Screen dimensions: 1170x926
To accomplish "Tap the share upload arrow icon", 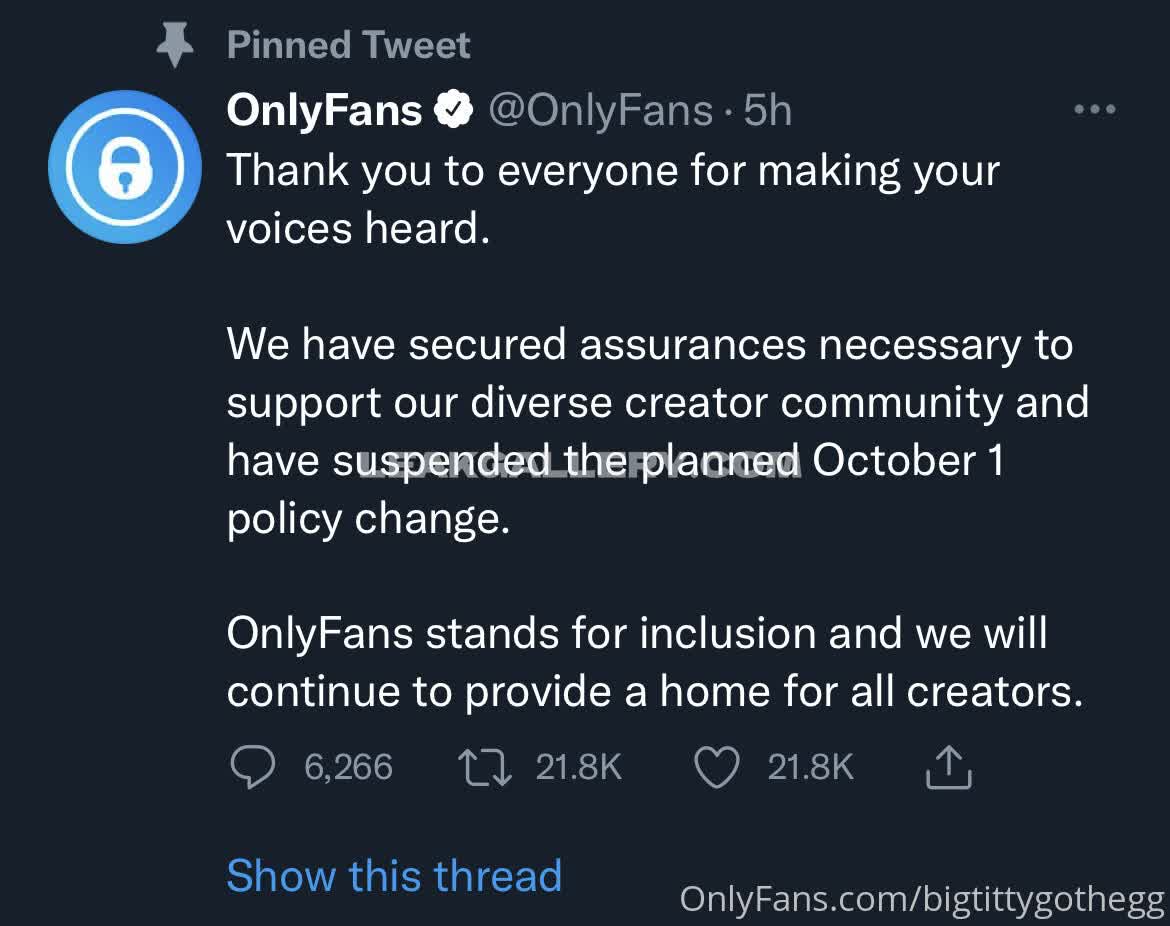I will click(x=947, y=767).
